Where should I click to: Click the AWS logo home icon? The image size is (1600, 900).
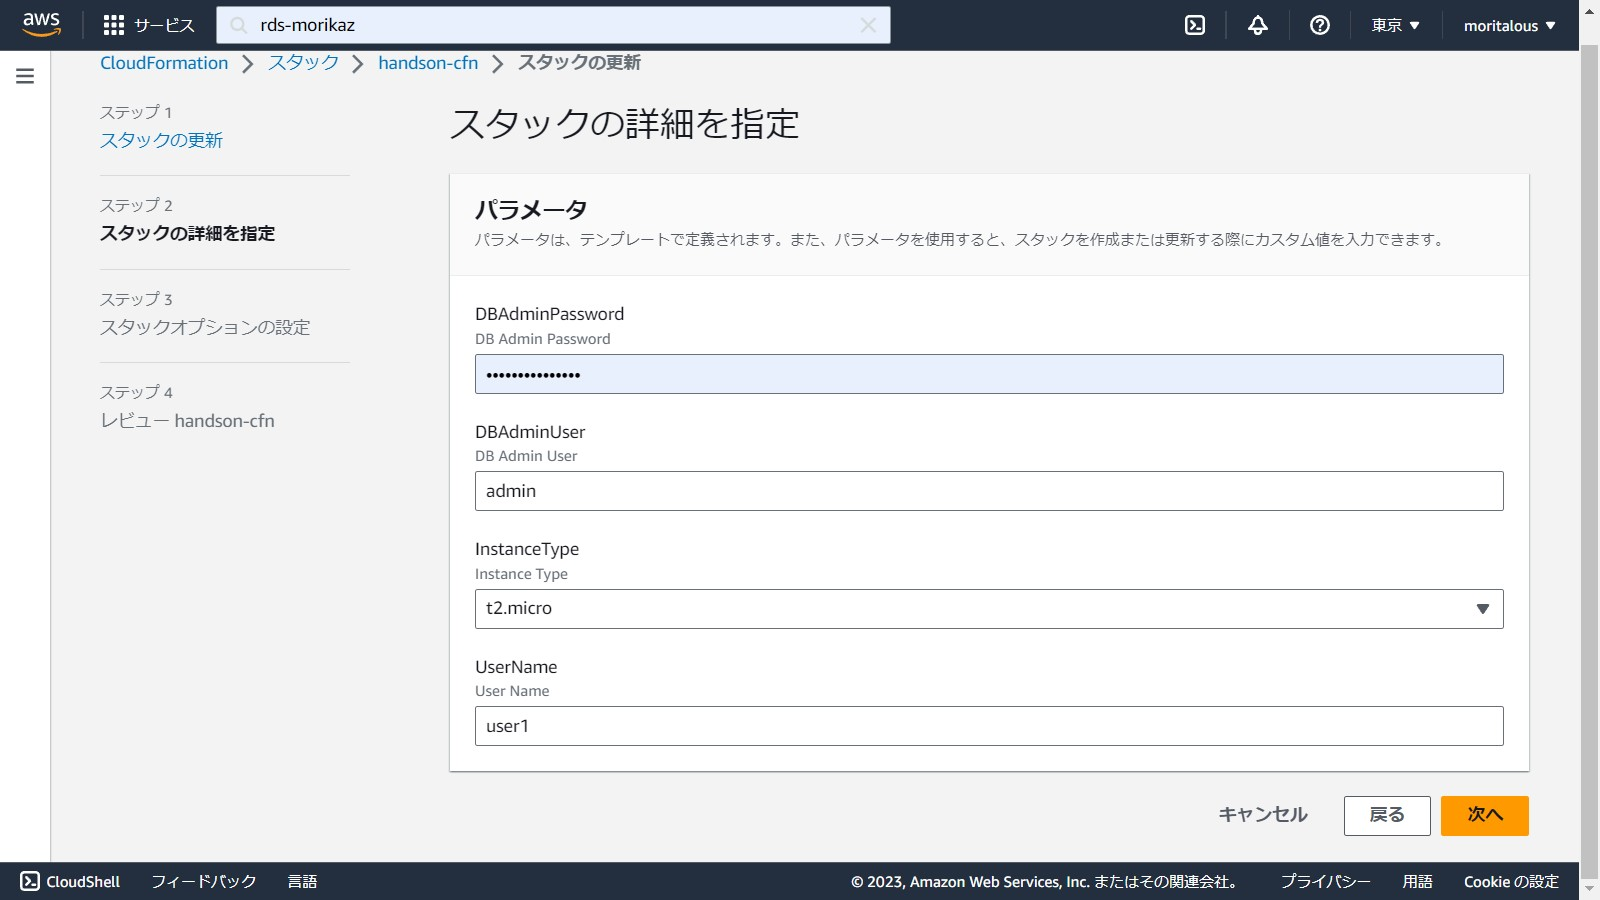point(41,24)
